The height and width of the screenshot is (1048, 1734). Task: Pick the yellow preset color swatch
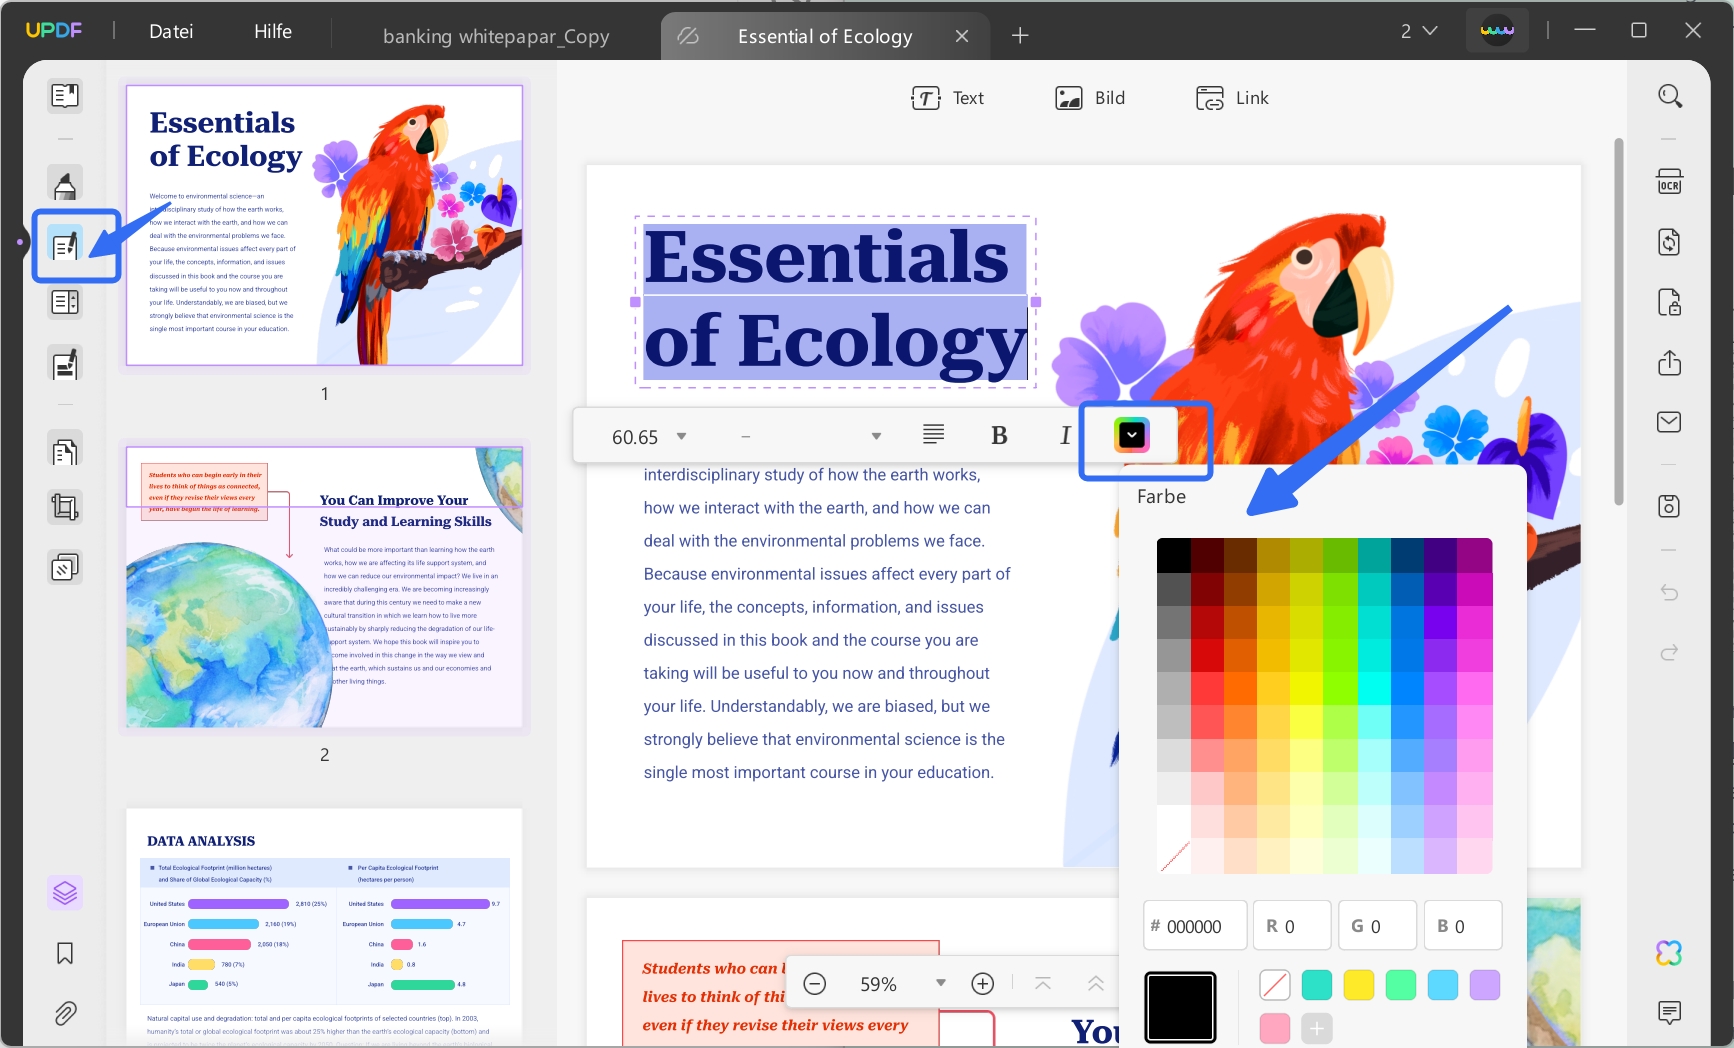[x=1358, y=985]
